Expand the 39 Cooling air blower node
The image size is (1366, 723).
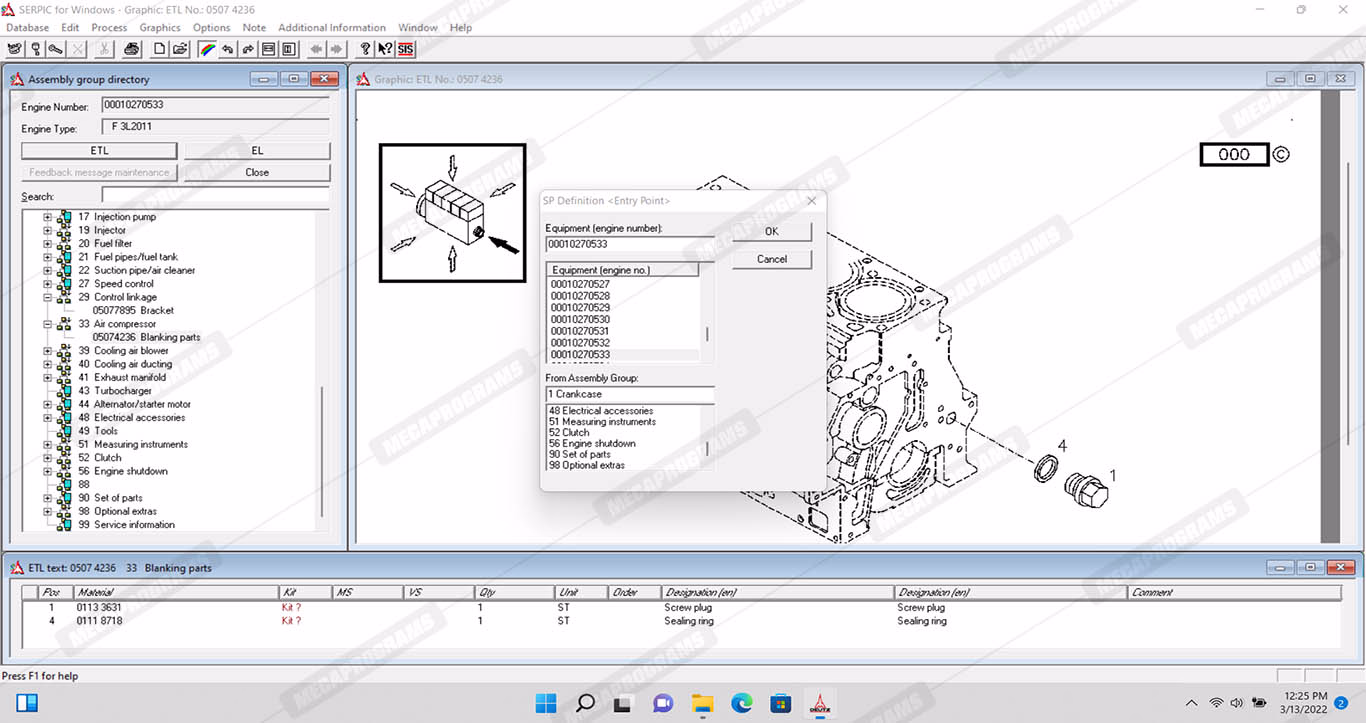pos(47,351)
